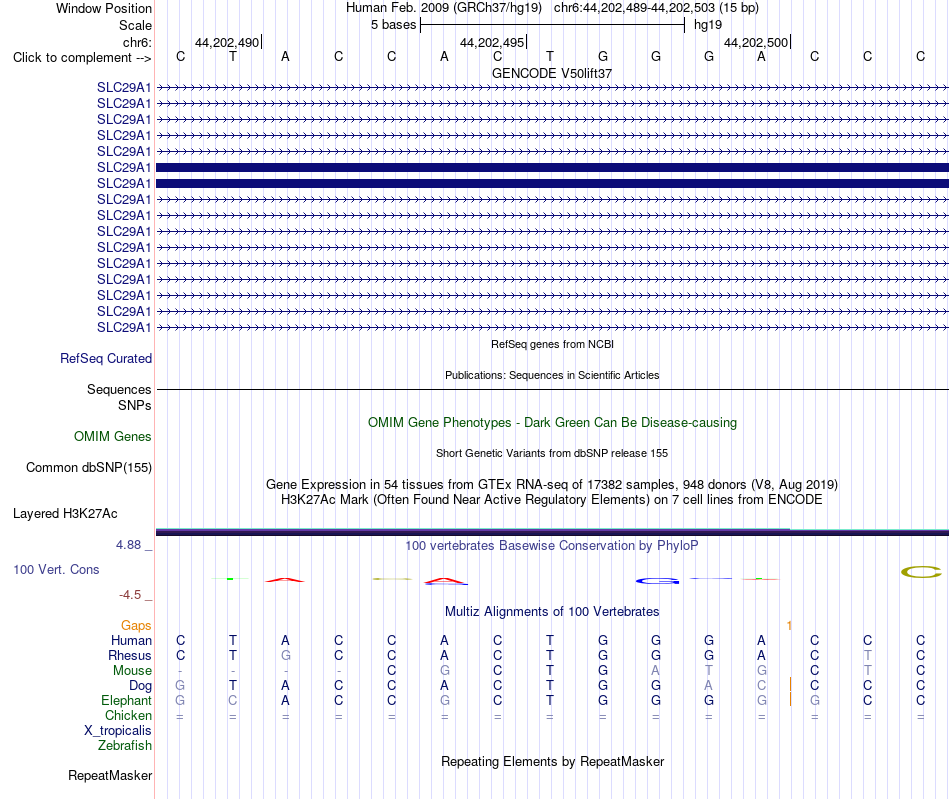Click the hg19 label beside scale bar

(x=708, y=25)
